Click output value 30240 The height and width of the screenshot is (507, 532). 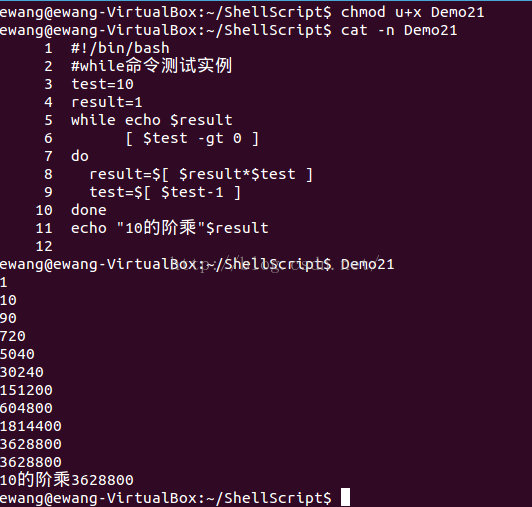click(x=22, y=372)
